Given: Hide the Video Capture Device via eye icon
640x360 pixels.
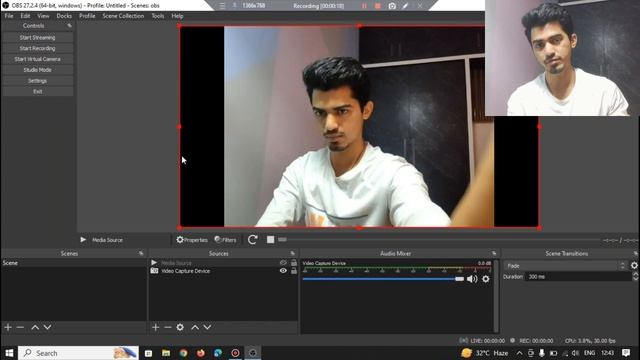Looking at the screenshot, I should [x=283, y=271].
